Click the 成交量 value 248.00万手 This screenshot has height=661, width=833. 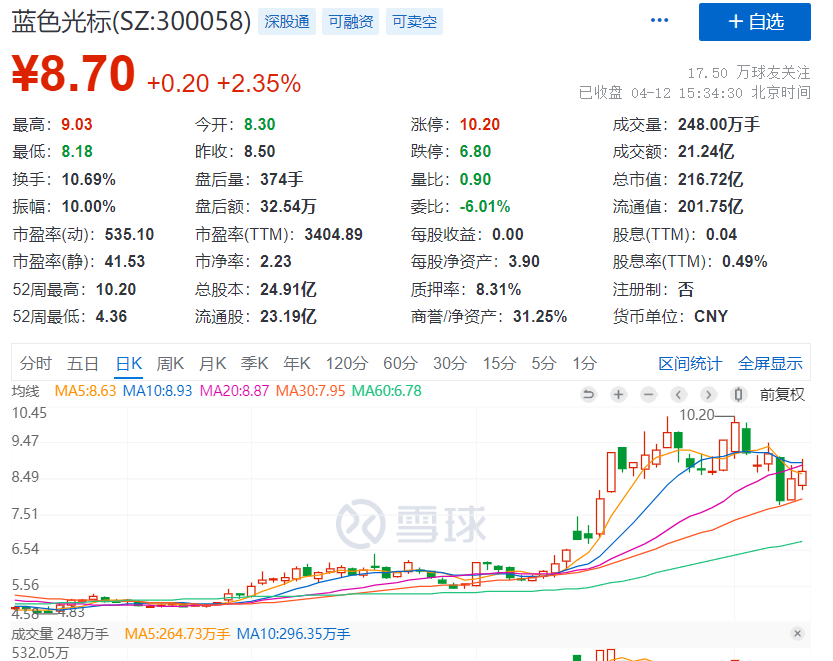click(x=719, y=125)
